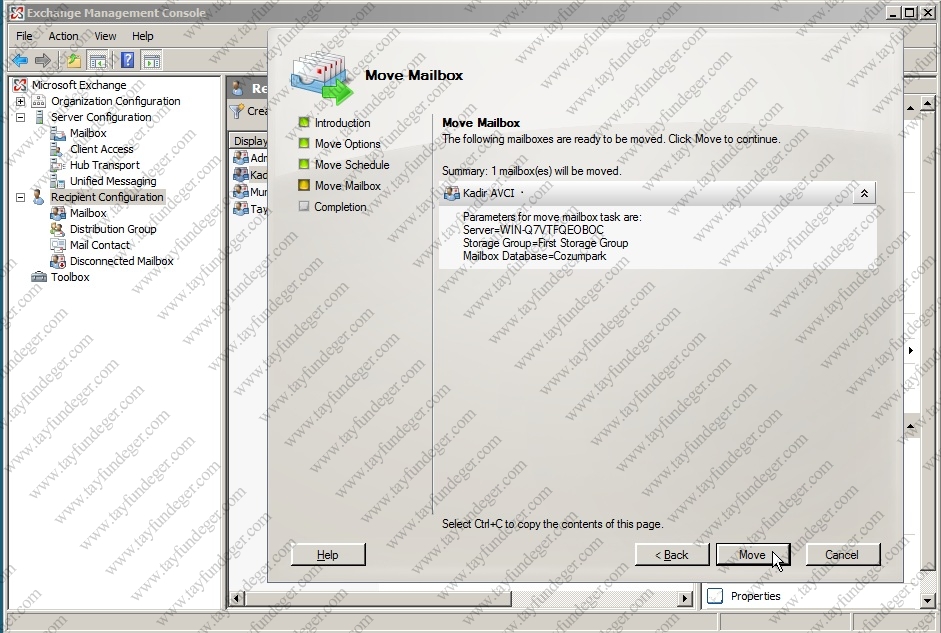
Task: Click actions pane scroll up arrow
Action: 928,104
